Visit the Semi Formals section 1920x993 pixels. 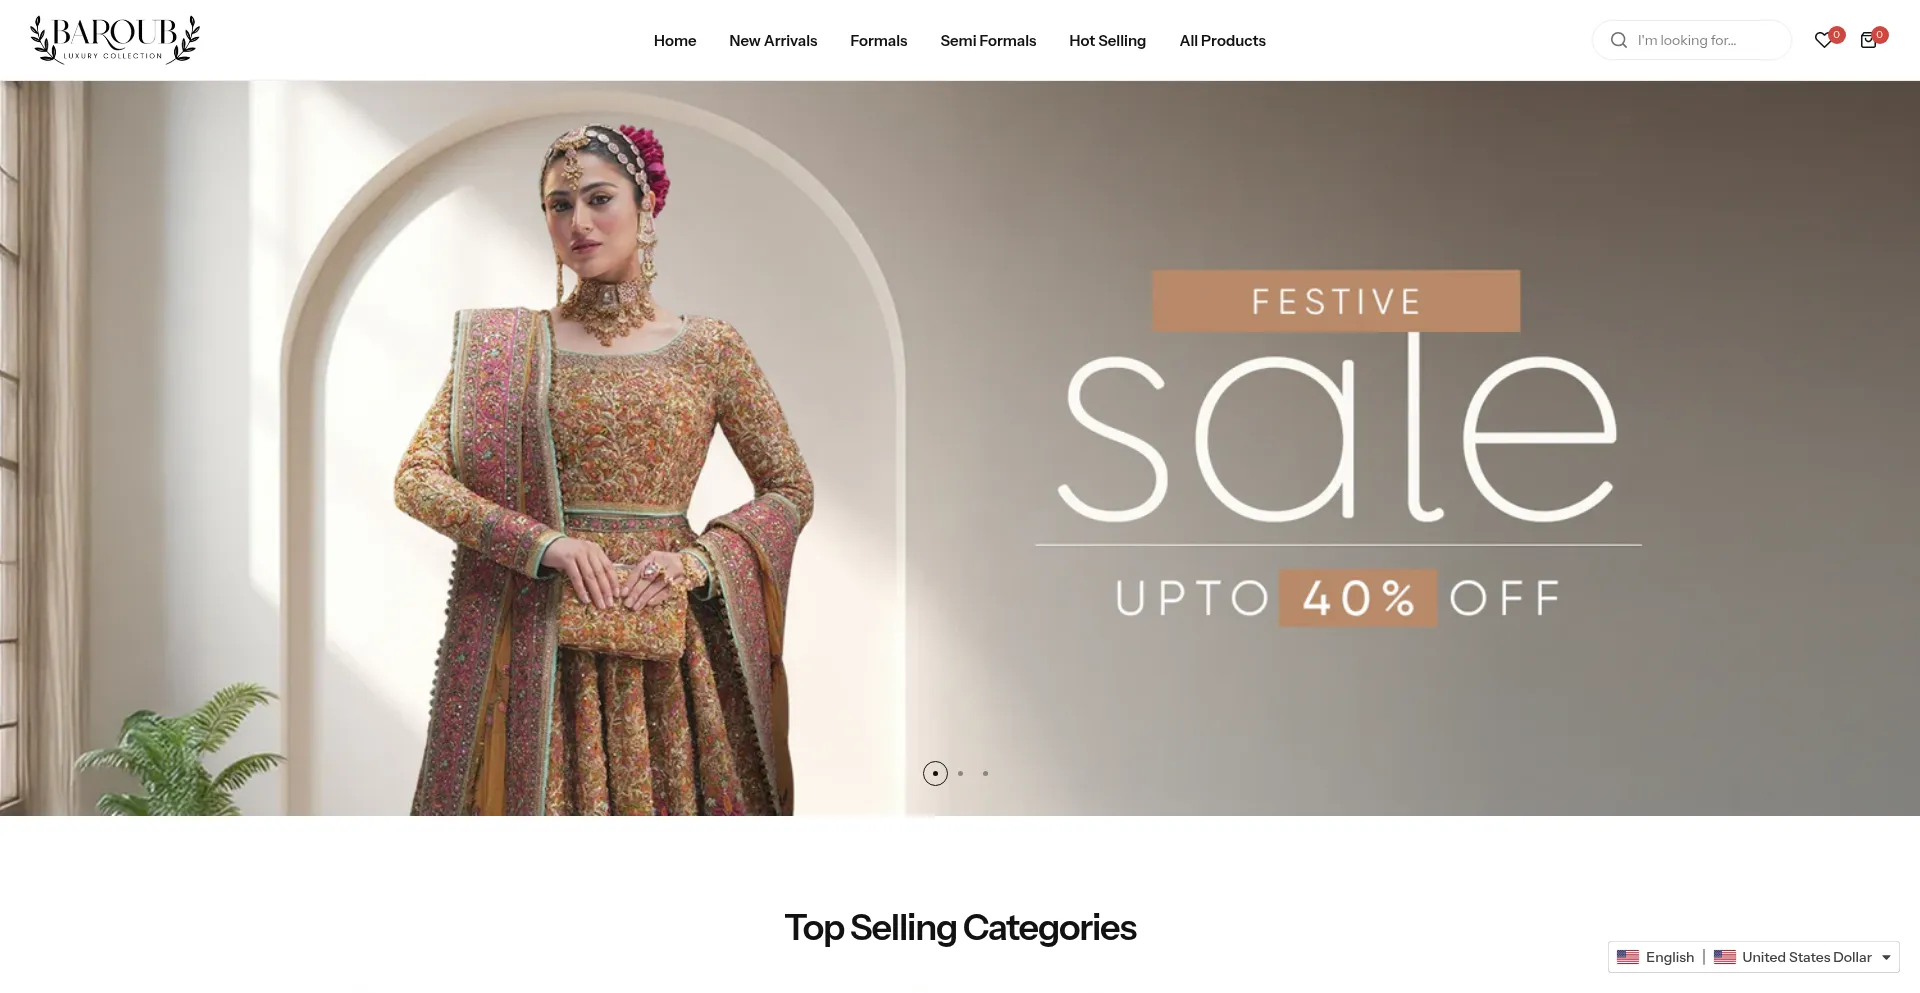coord(988,41)
